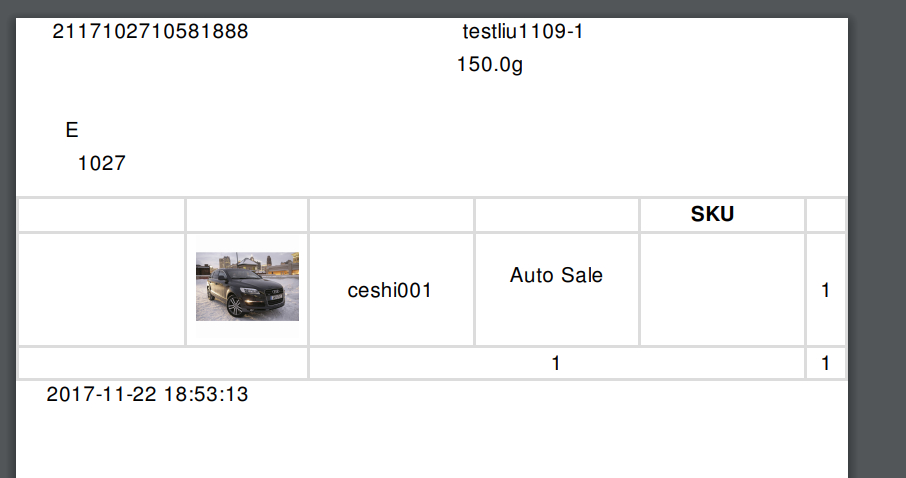The image size is (906, 478).
Task: Click the empty header above the car image
Action: click(247, 215)
